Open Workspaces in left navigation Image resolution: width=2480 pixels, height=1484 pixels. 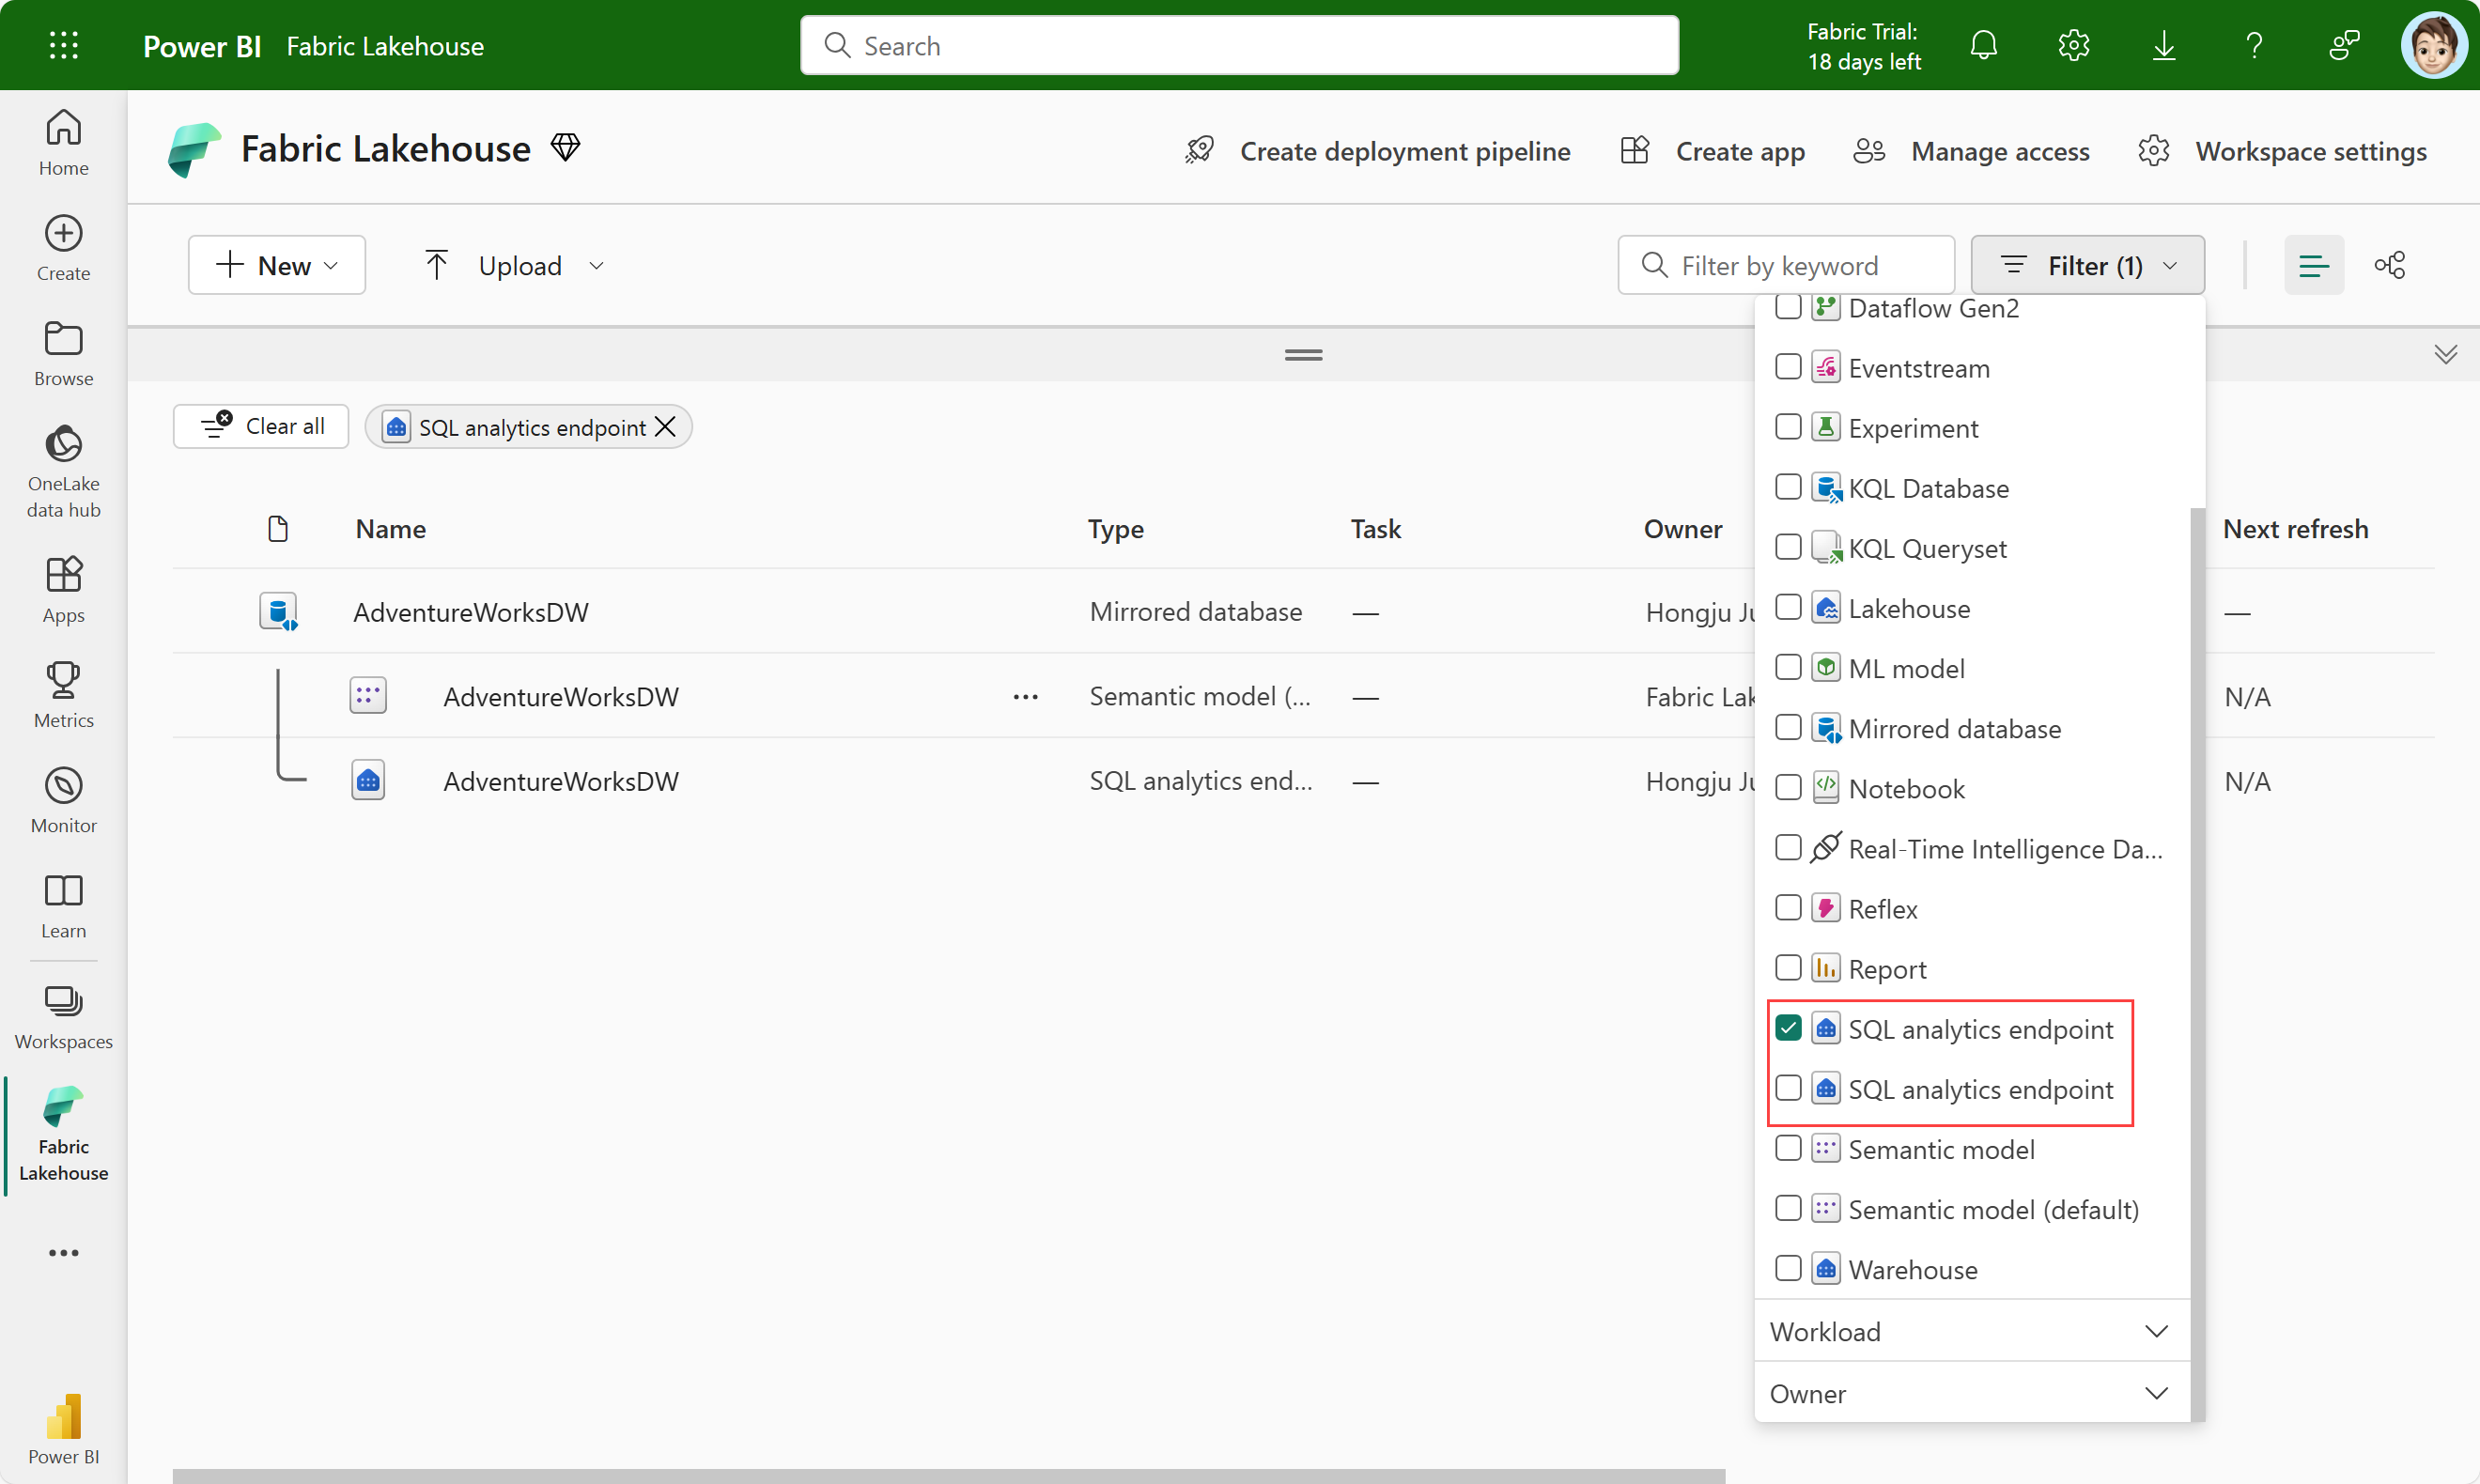coord(63,1017)
